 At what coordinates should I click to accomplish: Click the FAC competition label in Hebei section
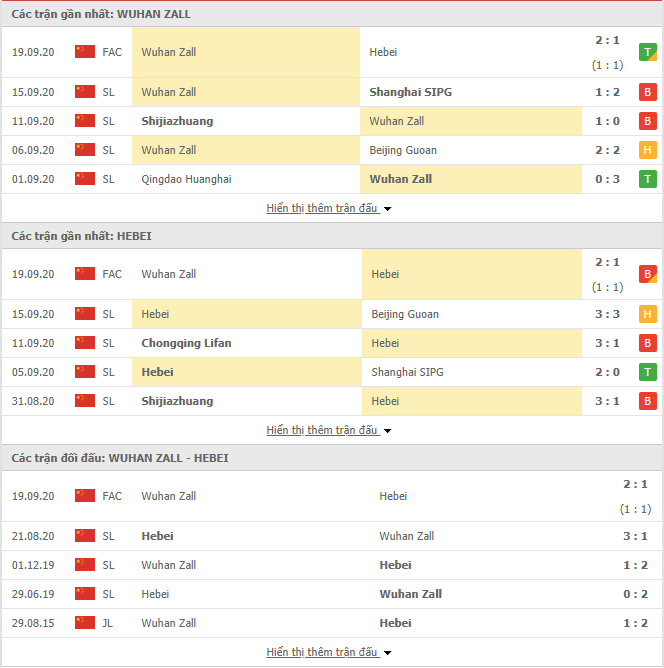pyautogui.click(x=112, y=274)
